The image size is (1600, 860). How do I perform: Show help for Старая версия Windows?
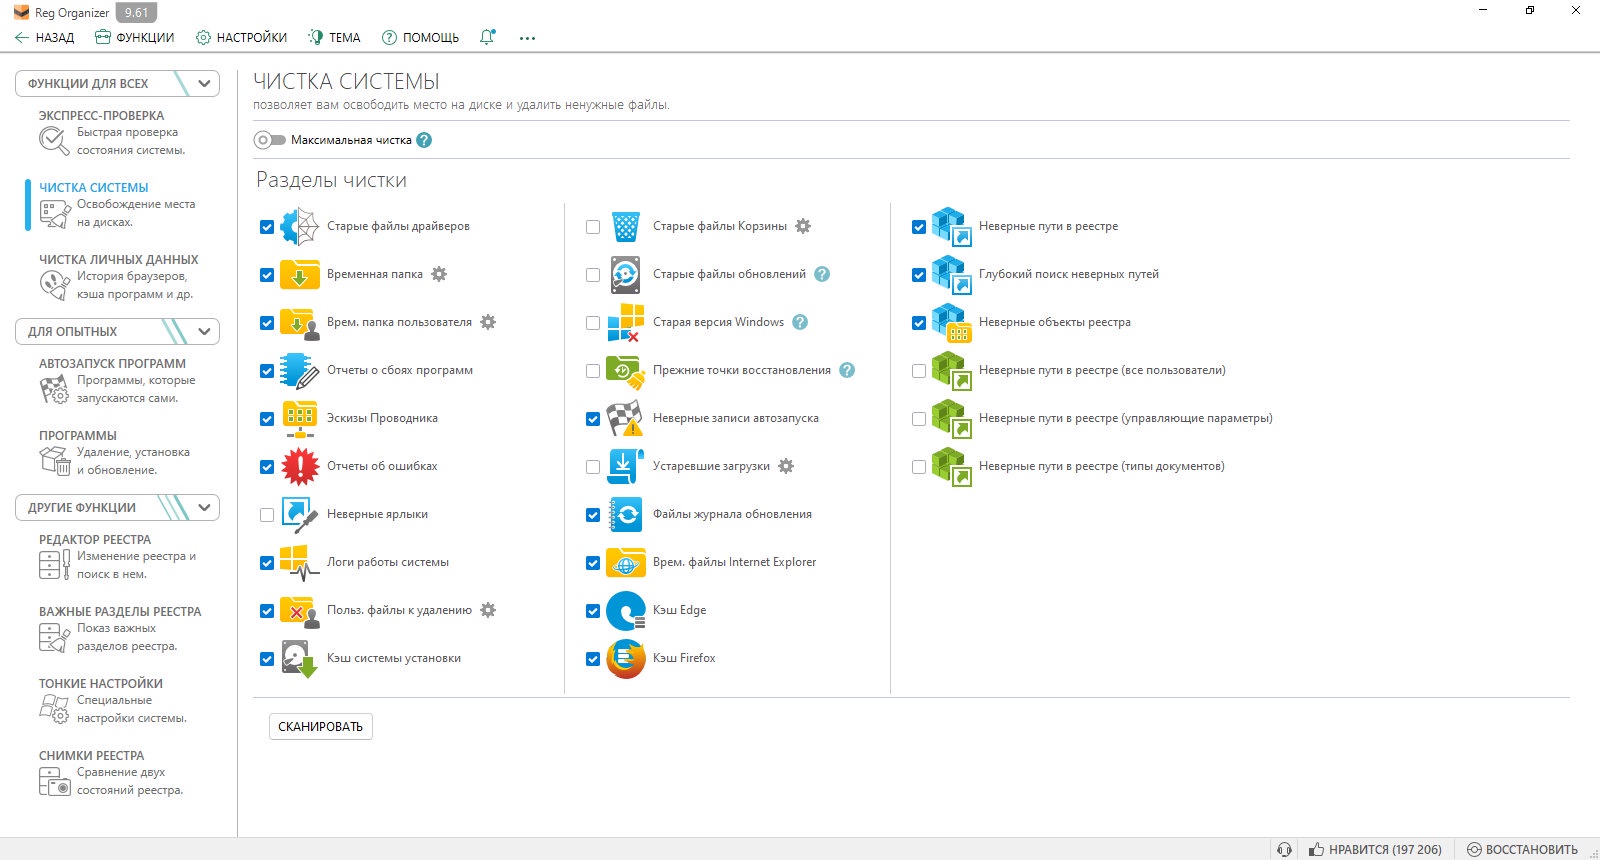coord(800,322)
